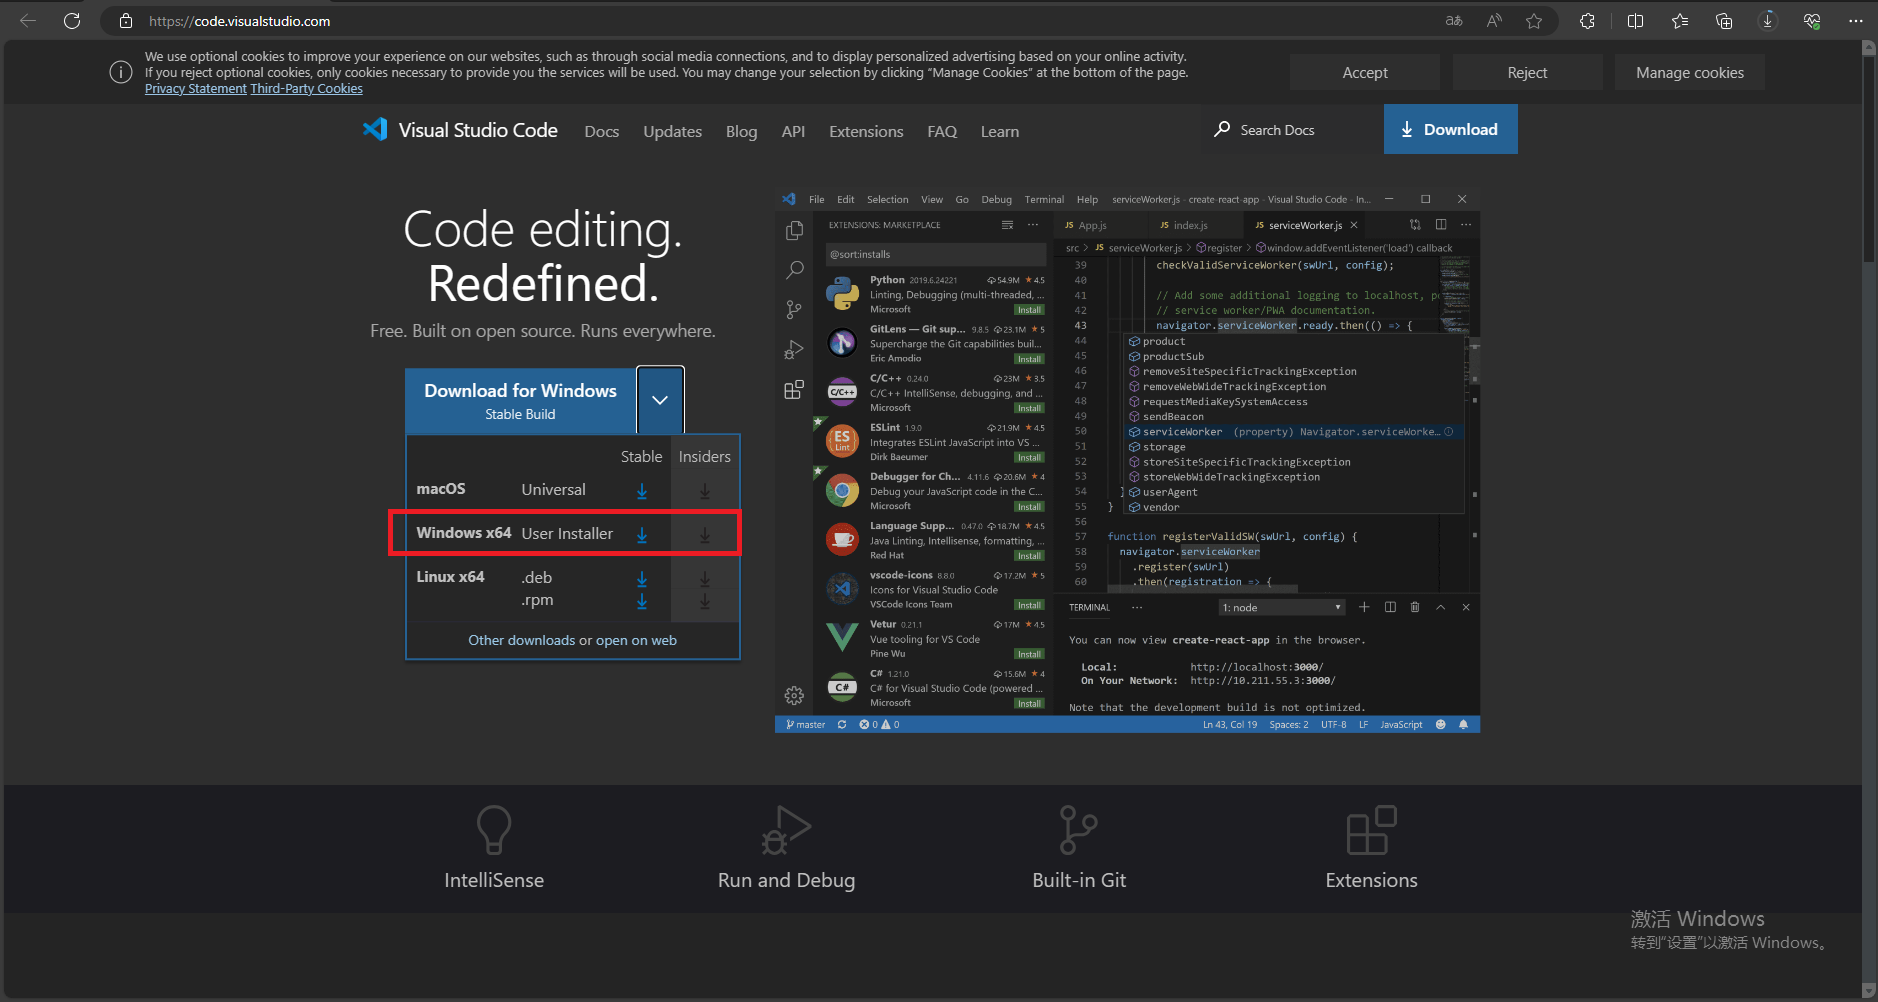1878x1002 pixels.
Task: Click the Linux x64 row label
Action: 450,577
